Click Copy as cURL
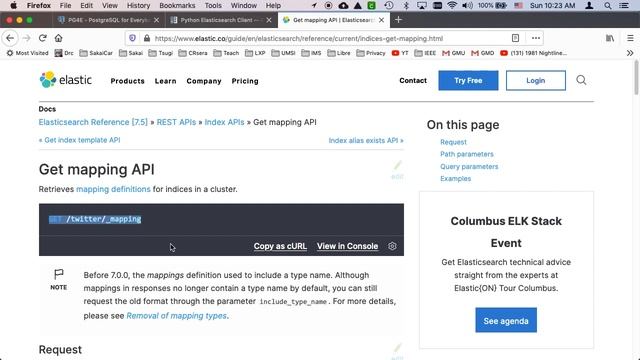This screenshot has height=360, width=640. coord(280,246)
